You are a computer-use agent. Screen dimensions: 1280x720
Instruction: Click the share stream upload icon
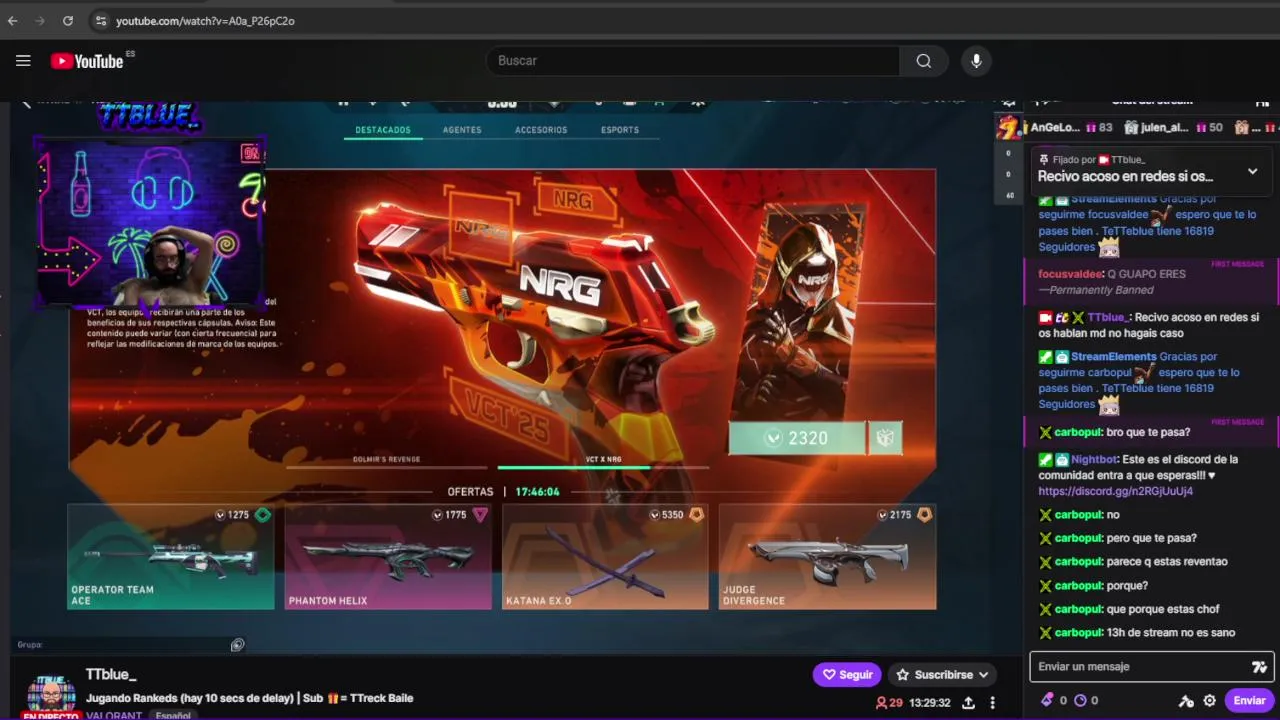click(x=968, y=703)
